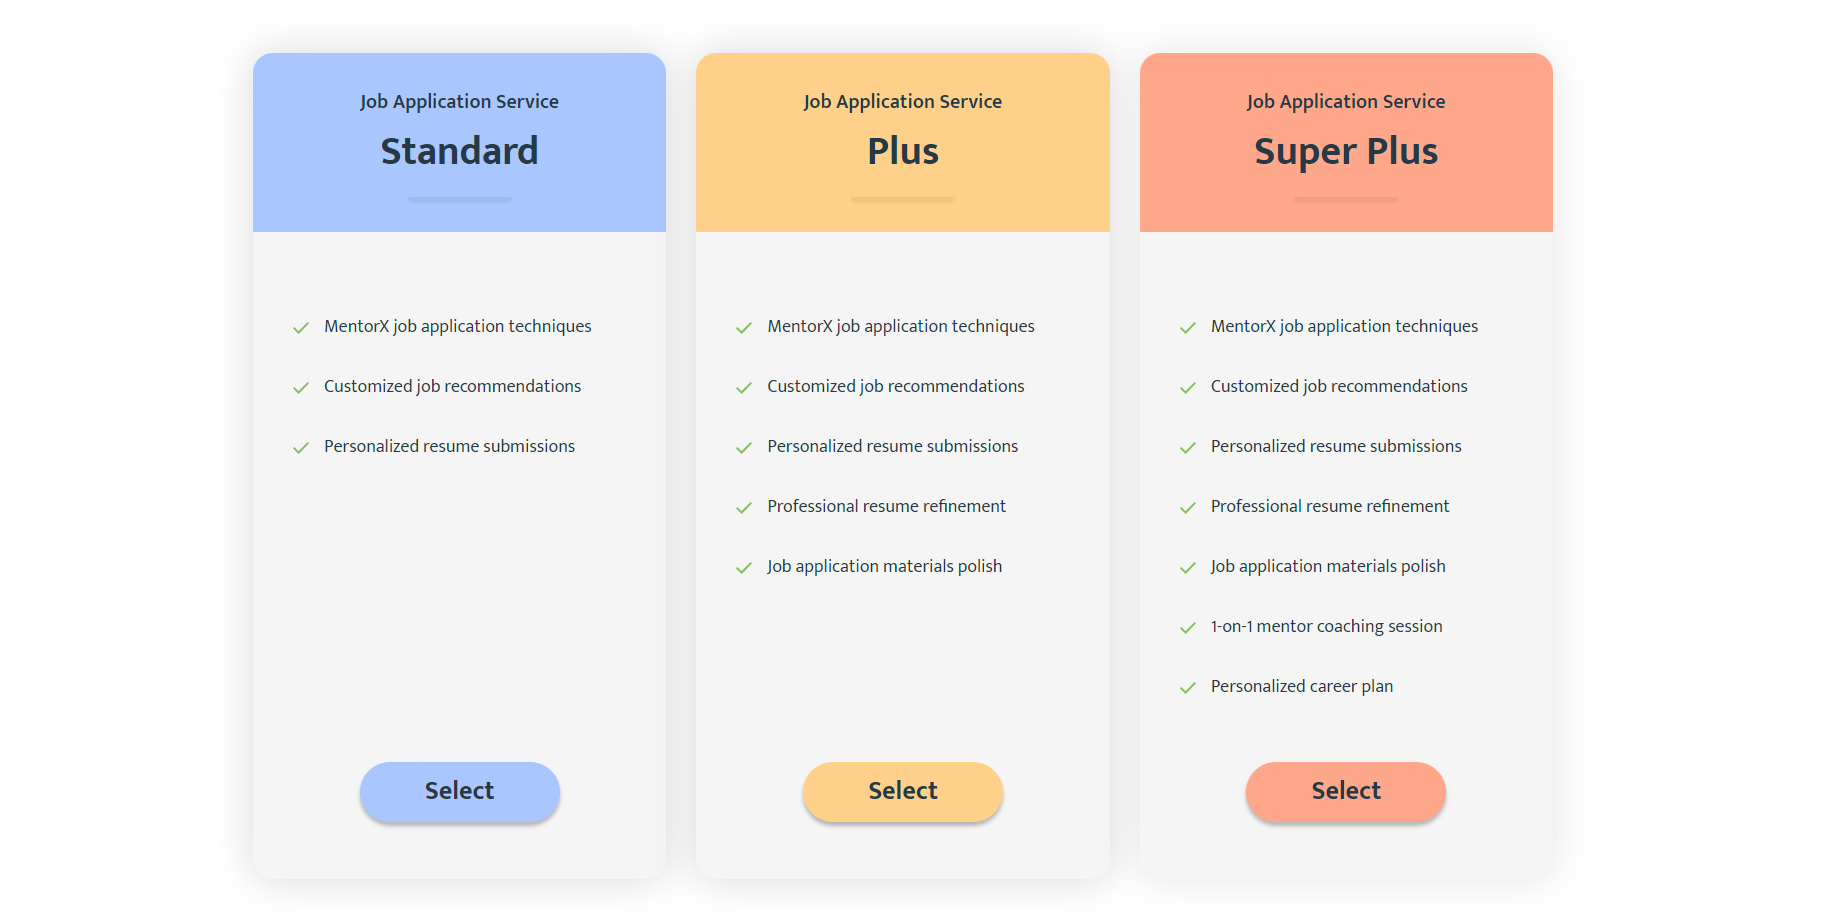Image resolution: width=1829 pixels, height=924 pixels.
Task: Click Personalized career plan feature text
Action: [1301, 686]
